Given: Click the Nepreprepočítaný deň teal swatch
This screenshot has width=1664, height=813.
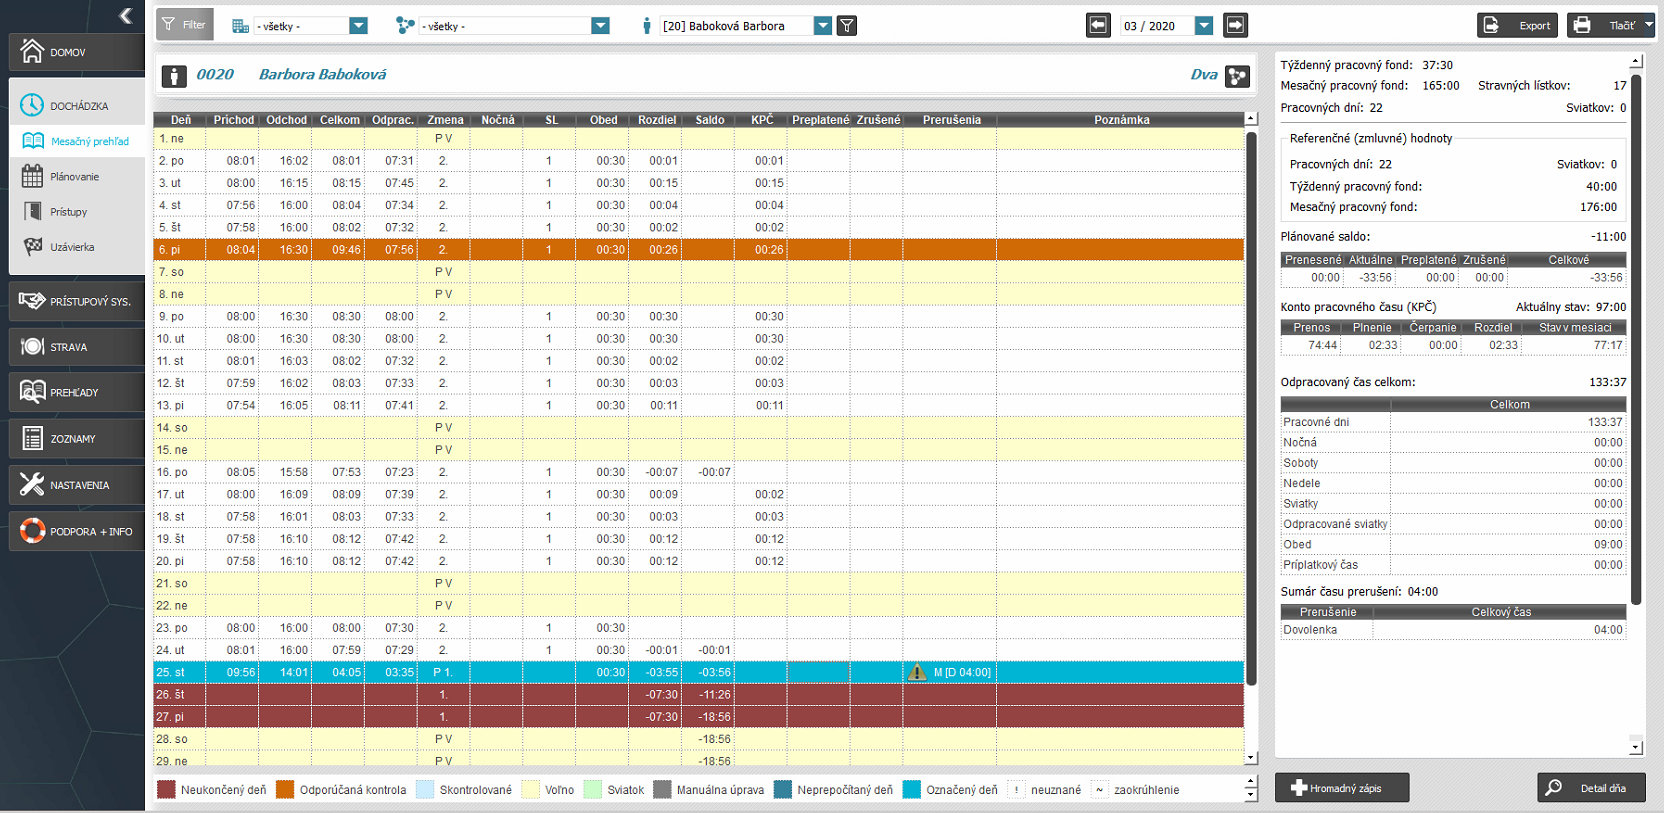Looking at the screenshot, I should click(x=783, y=789).
